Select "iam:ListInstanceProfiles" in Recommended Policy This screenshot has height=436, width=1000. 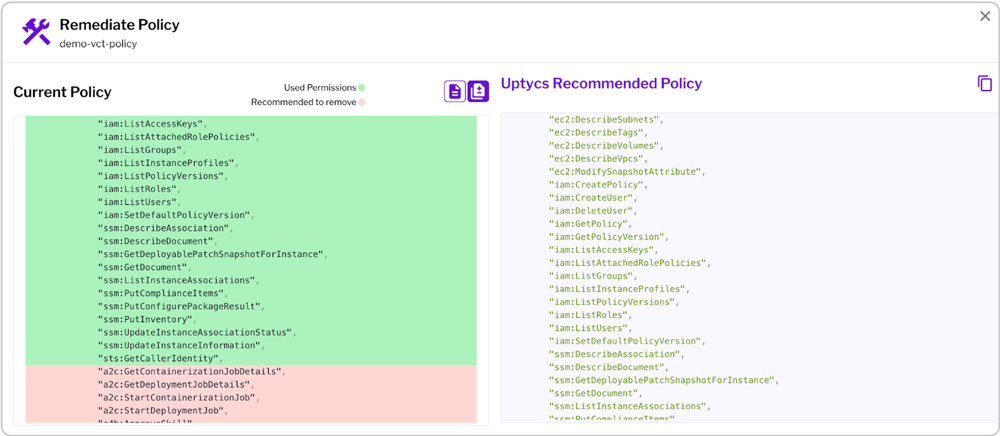pyautogui.click(x=619, y=289)
